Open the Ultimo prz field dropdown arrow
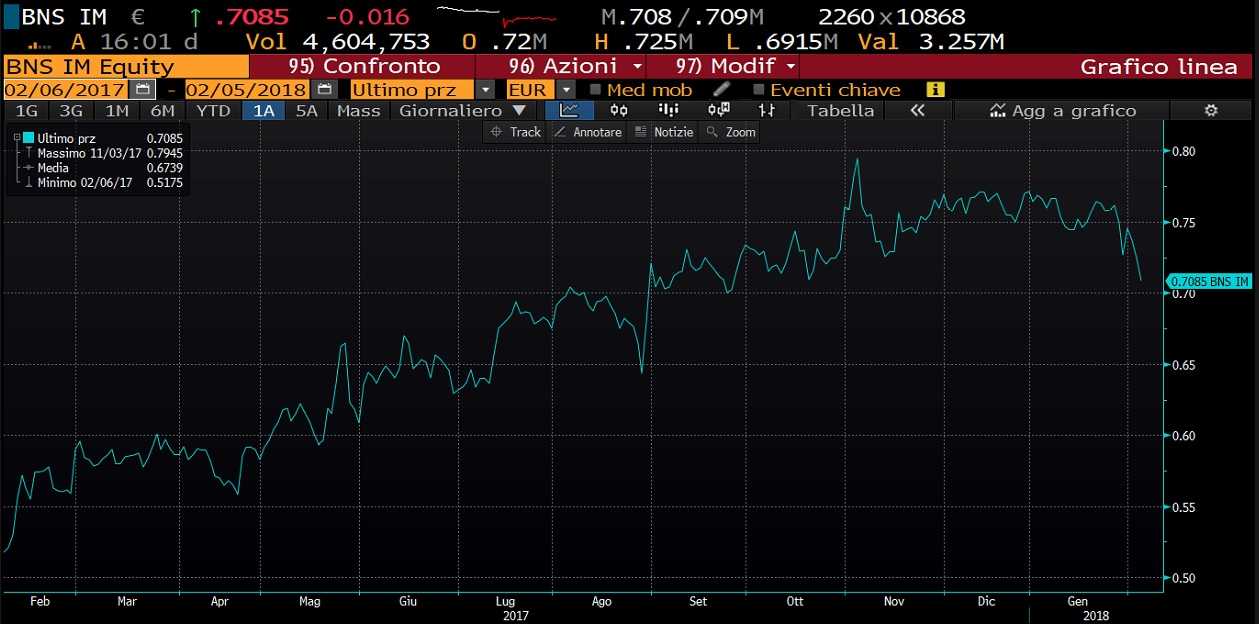This screenshot has width=1259, height=624. pyautogui.click(x=484, y=90)
